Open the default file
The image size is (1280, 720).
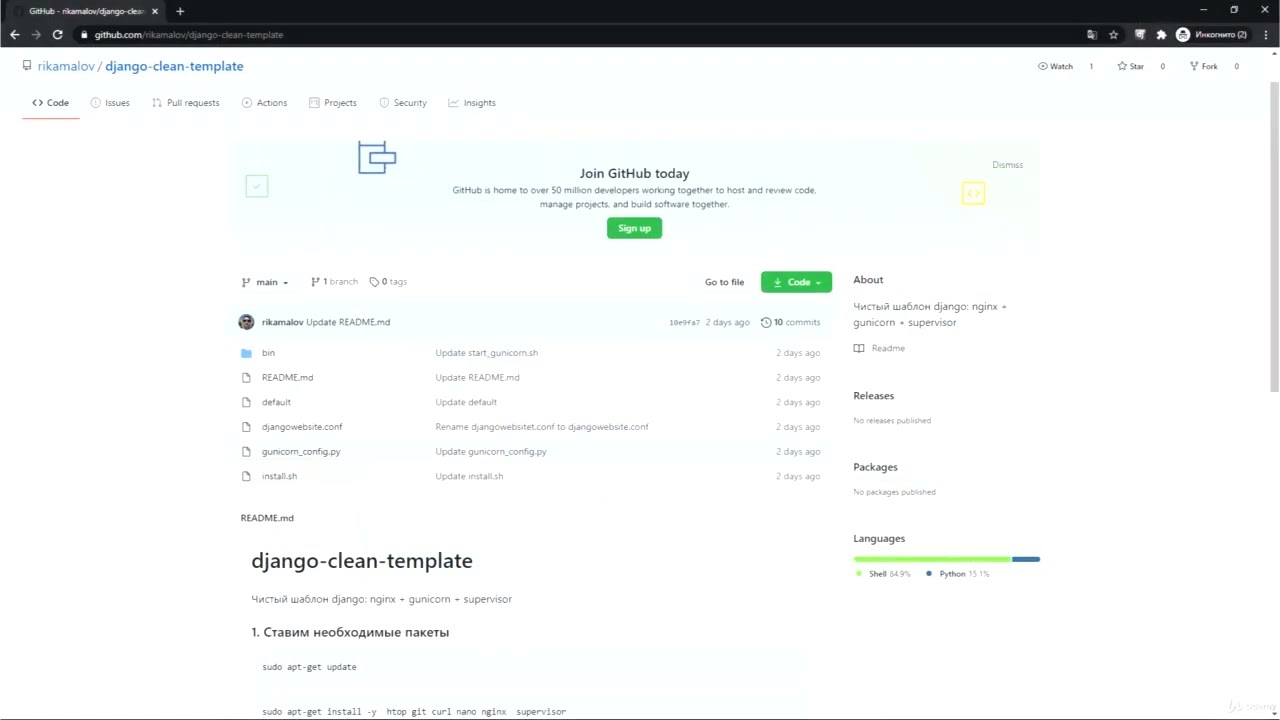click(276, 402)
